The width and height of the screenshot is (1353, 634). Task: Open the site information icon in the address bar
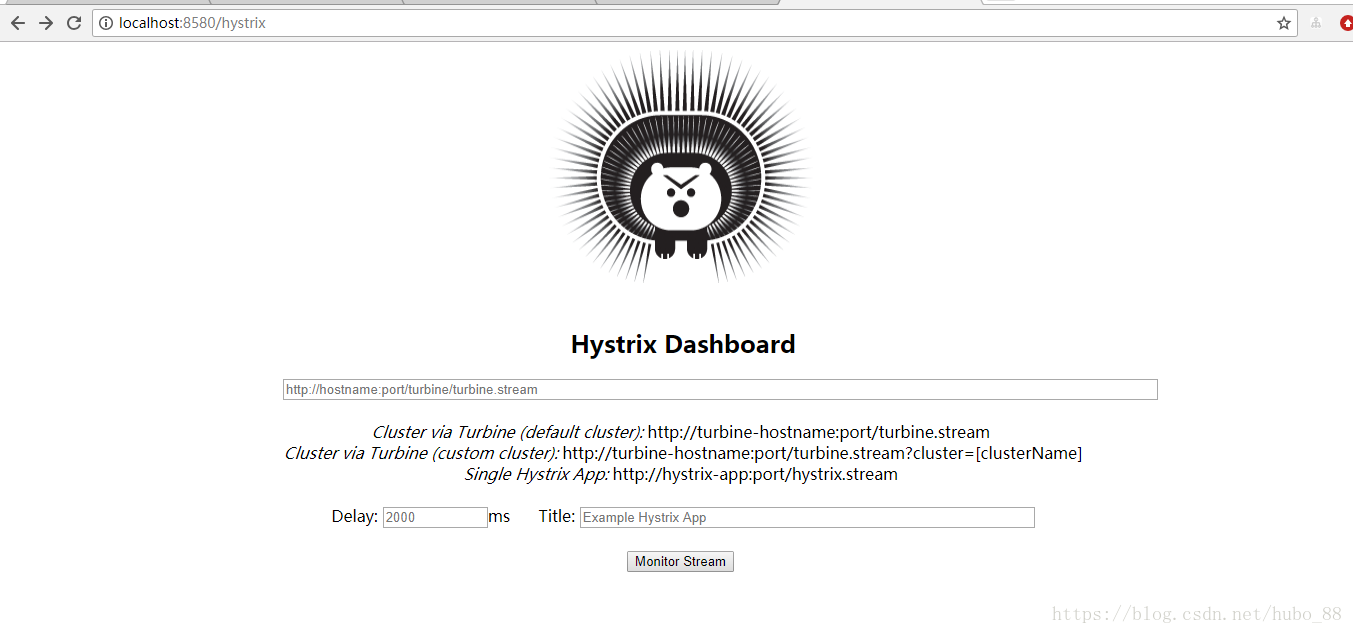pyautogui.click(x=105, y=22)
